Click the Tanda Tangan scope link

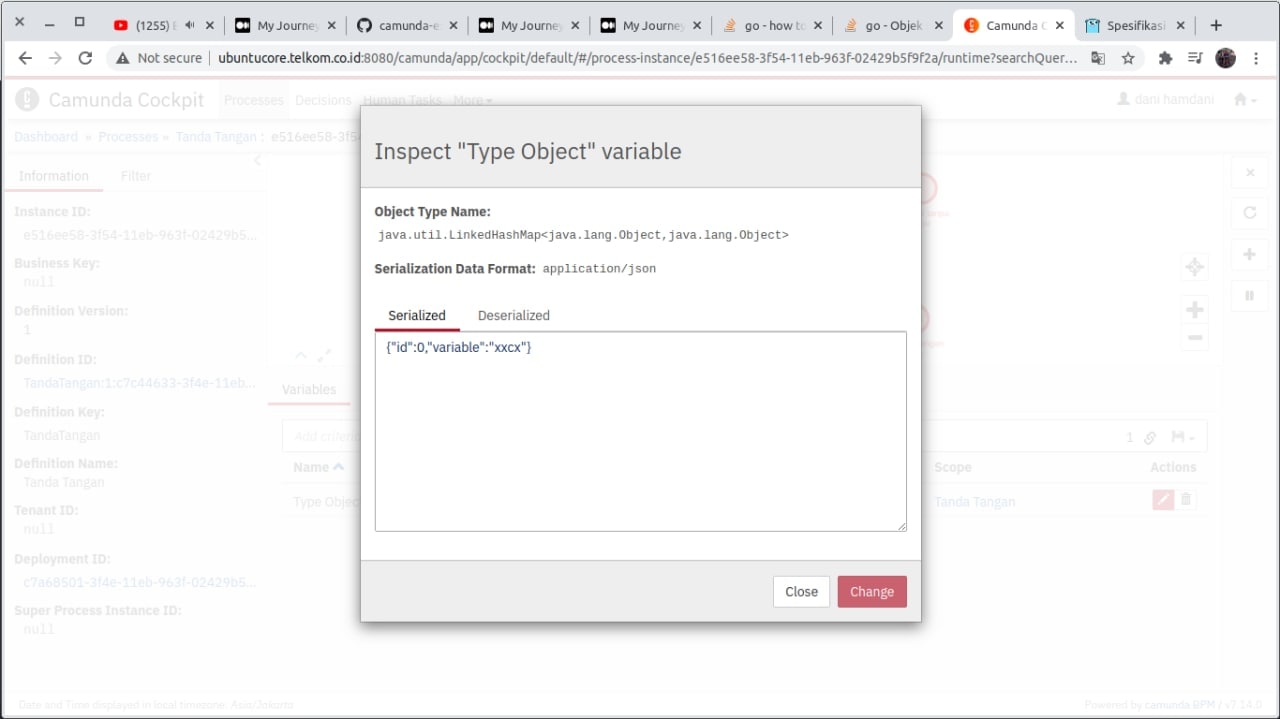(975, 502)
